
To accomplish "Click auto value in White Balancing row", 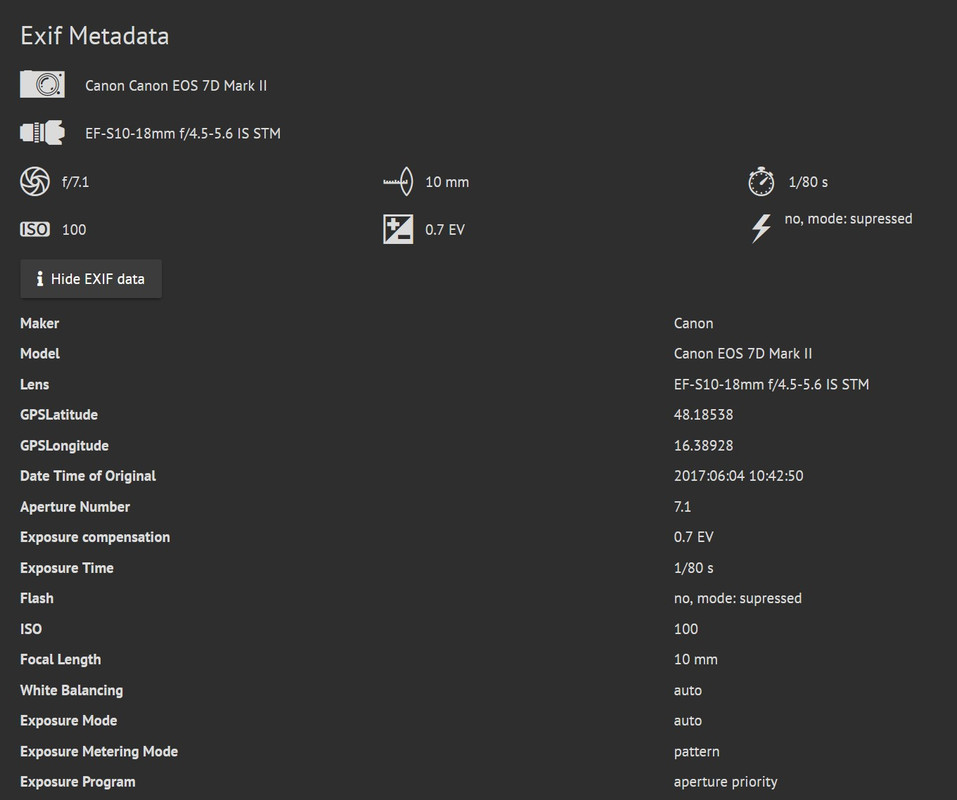I will 687,691.
